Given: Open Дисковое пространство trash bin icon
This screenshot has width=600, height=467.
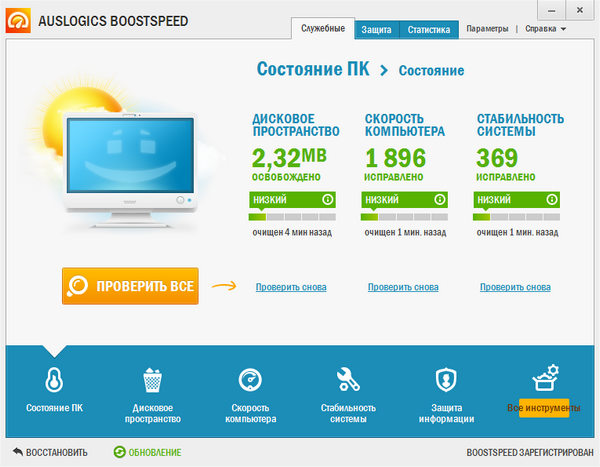Looking at the screenshot, I should click(x=153, y=380).
